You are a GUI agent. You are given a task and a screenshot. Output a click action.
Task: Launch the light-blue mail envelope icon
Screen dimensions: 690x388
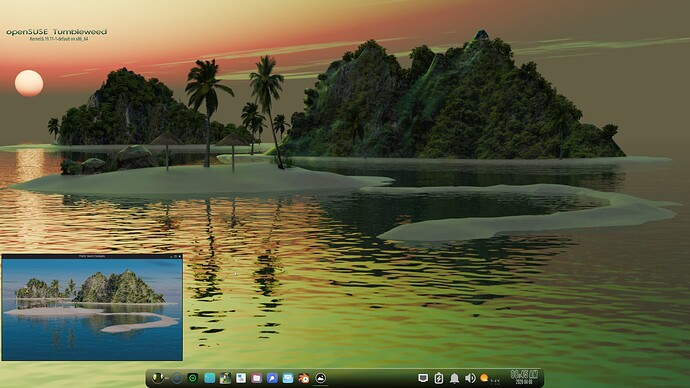click(x=288, y=378)
